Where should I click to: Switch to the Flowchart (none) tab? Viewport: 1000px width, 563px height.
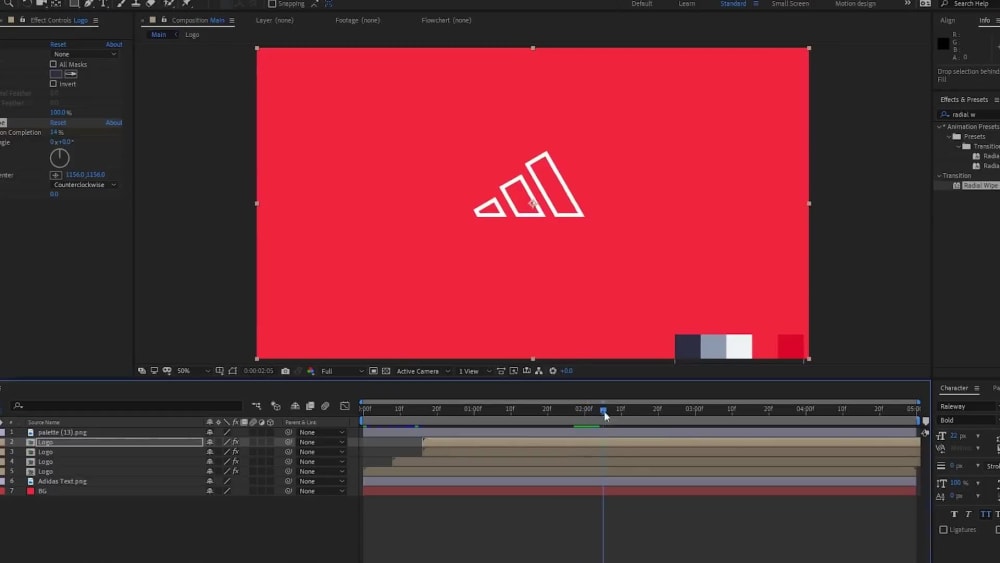coord(446,20)
